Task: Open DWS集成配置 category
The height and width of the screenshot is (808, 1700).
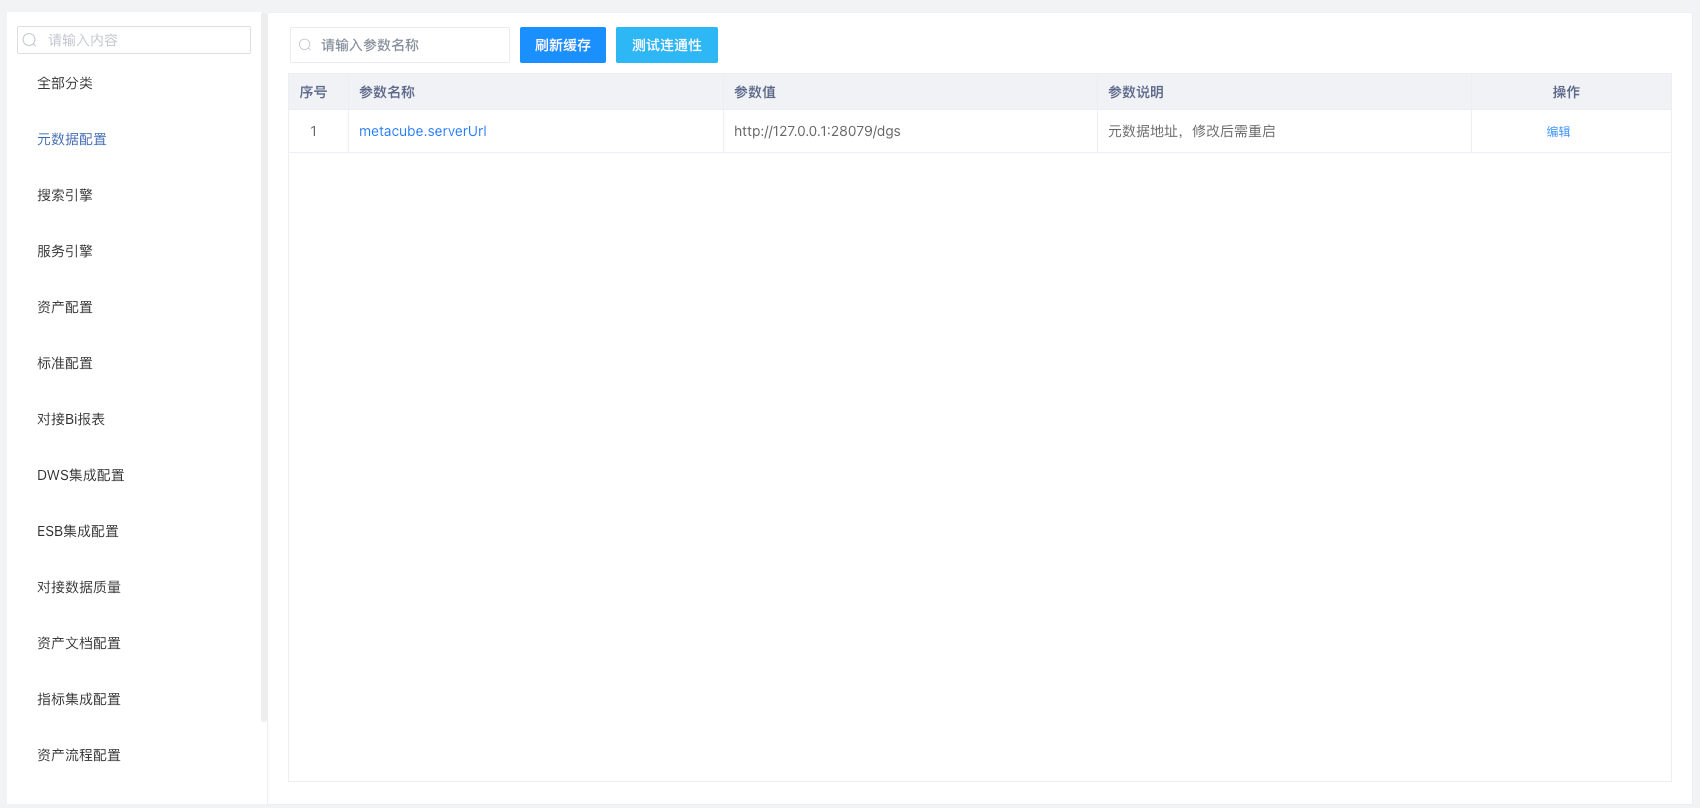Action: click(81, 475)
